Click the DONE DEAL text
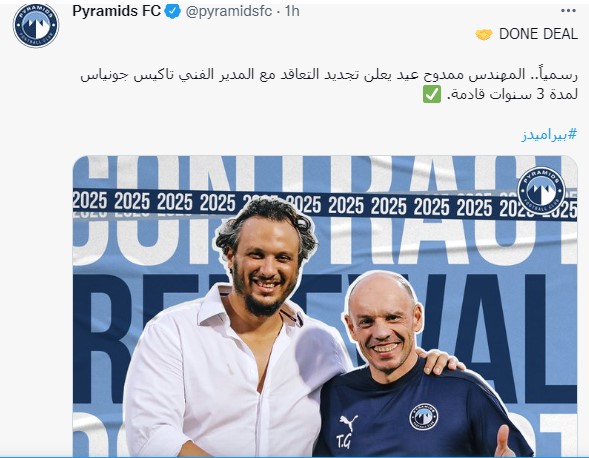The height and width of the screenshot is (458, 589). pyautogui.click(x=538, y=34)
